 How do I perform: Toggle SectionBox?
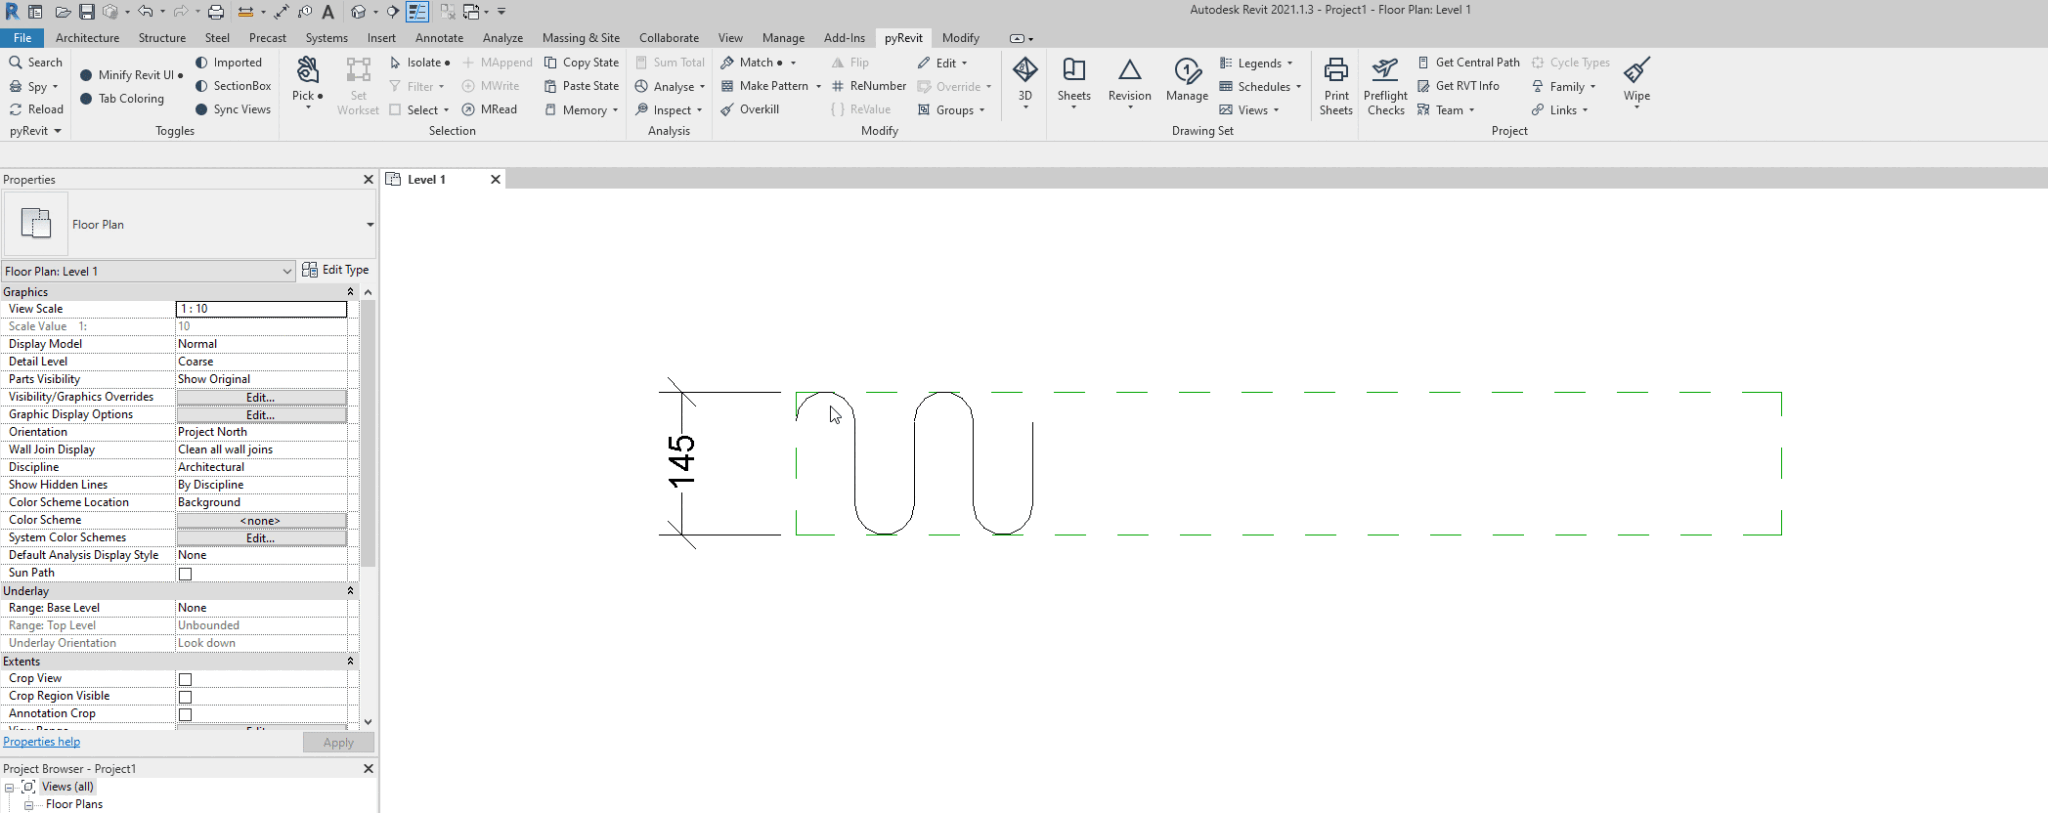point(233,86)
